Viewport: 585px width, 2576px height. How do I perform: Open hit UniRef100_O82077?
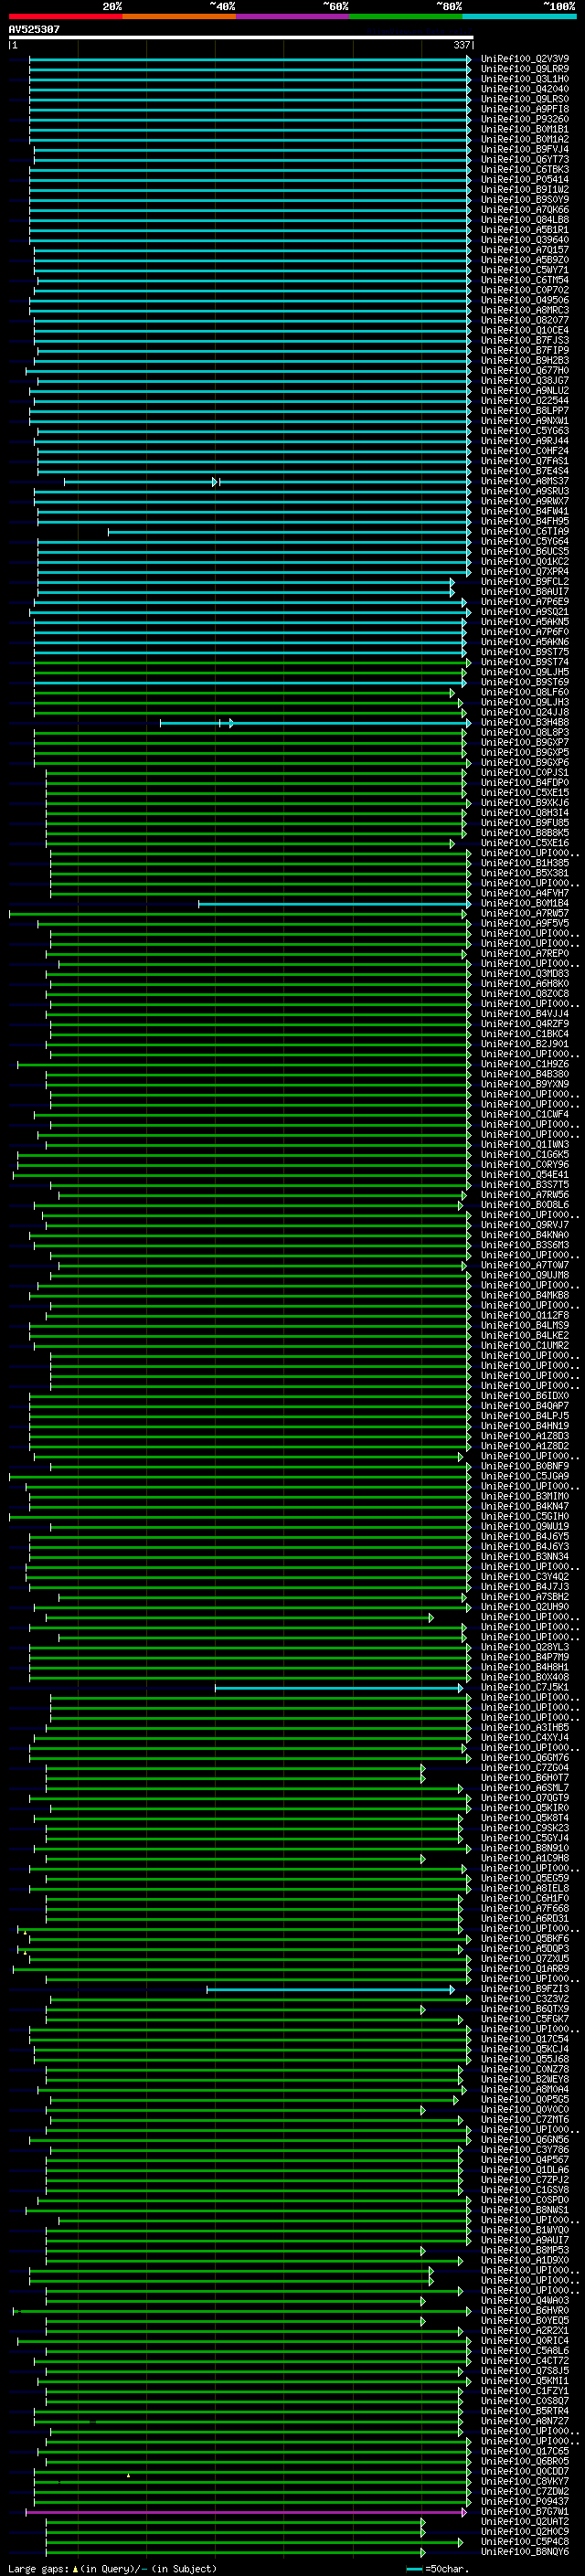click(525, 320)
